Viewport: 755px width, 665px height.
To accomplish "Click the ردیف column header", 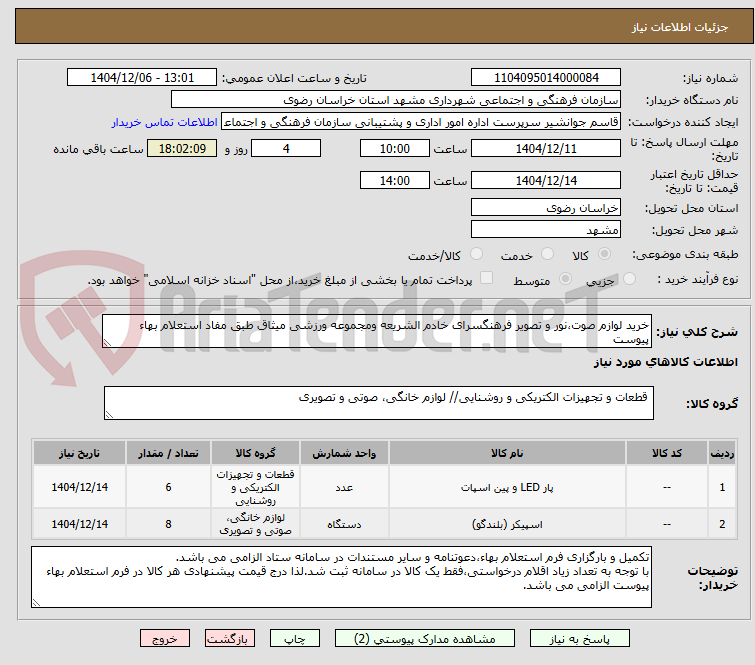I will pos(722,453).
